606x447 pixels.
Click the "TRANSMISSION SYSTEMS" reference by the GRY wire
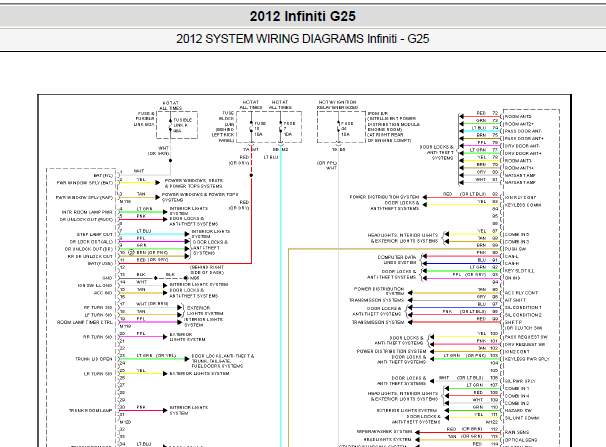coord(376,300)
